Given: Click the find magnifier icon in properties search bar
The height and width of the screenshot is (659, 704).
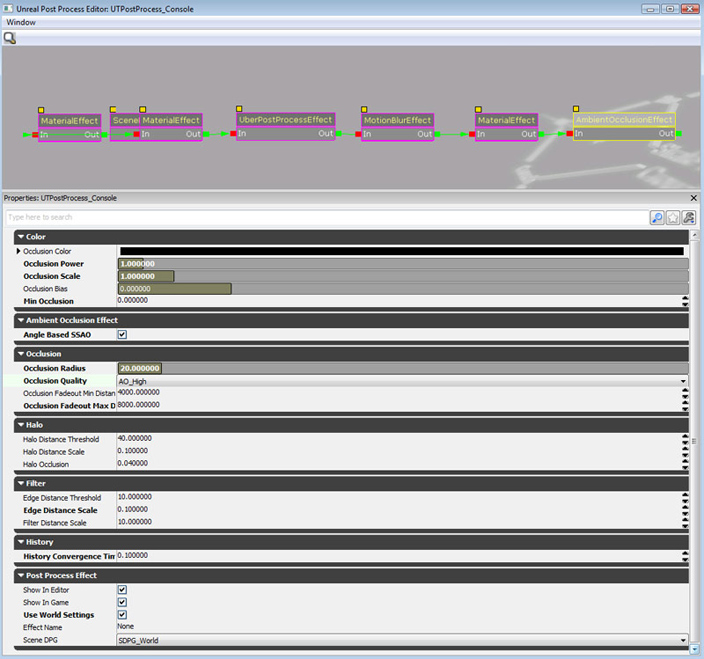Looking at the screenshot, I should coord(657,218).
